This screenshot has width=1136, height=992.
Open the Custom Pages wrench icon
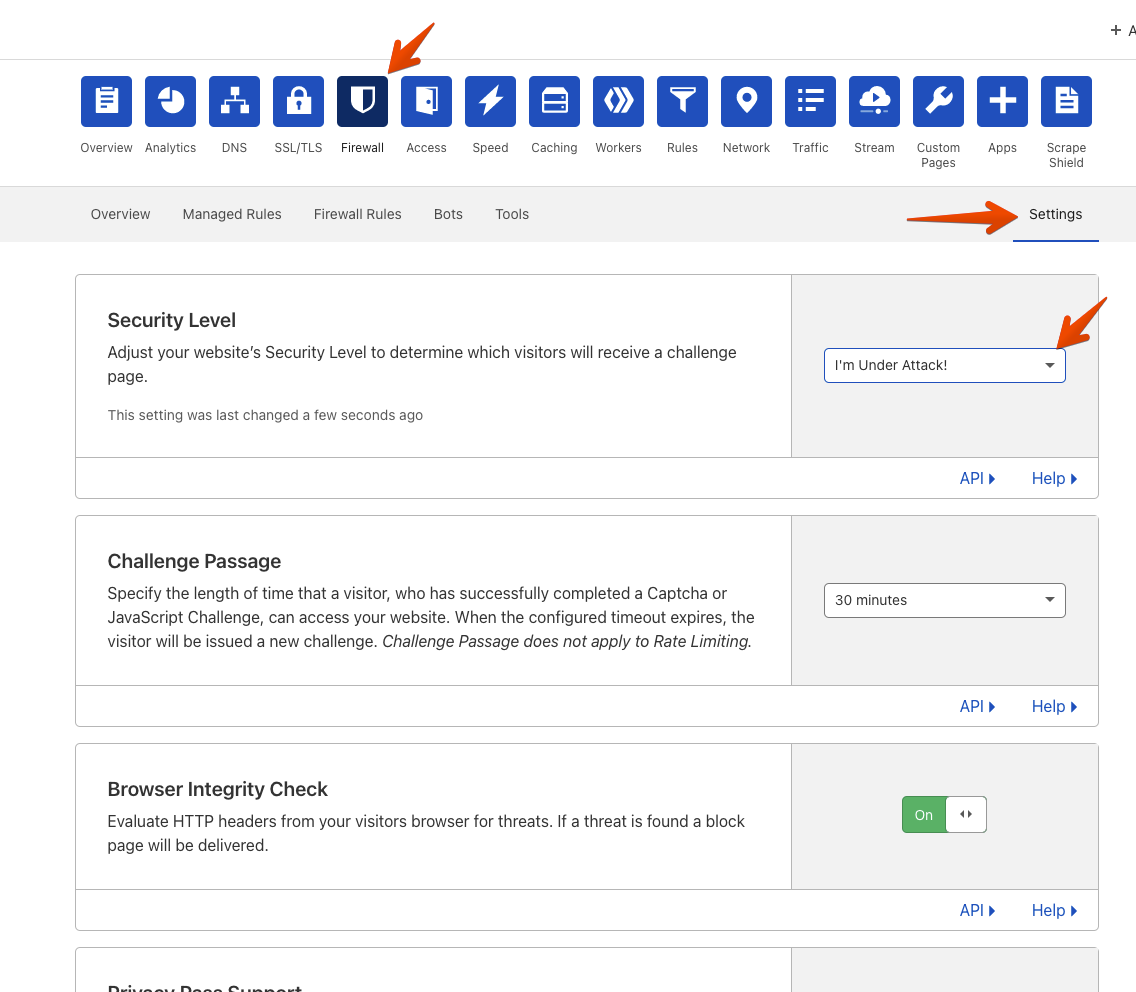click(938, 101)
